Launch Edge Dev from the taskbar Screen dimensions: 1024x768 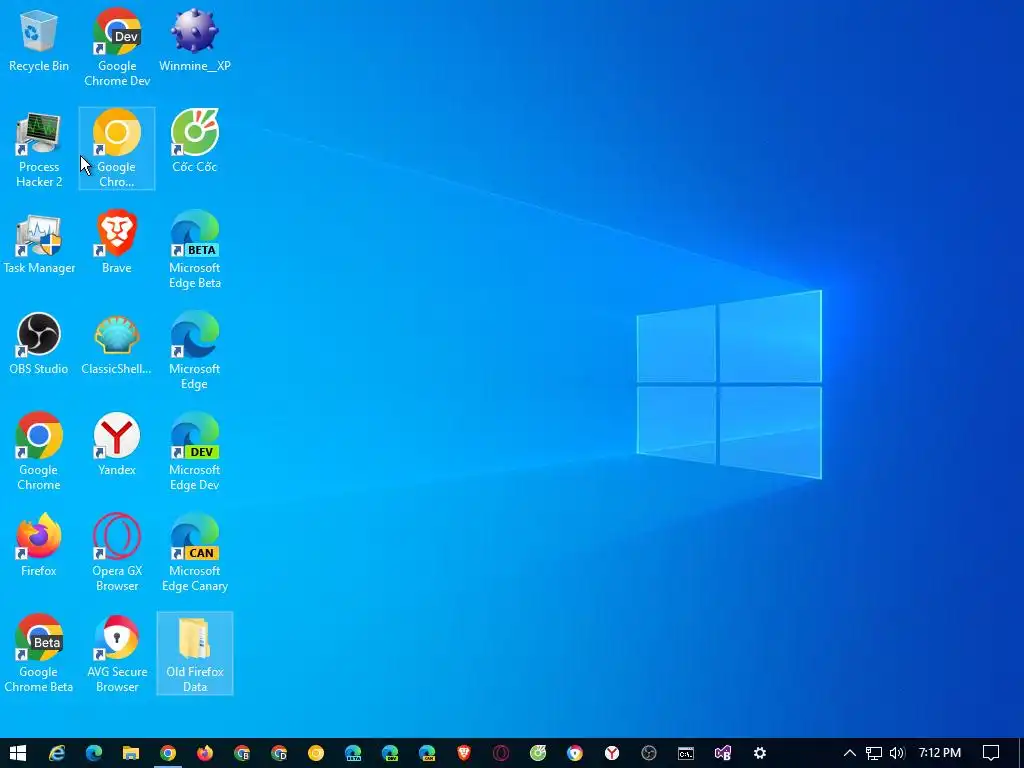[390, 753]
